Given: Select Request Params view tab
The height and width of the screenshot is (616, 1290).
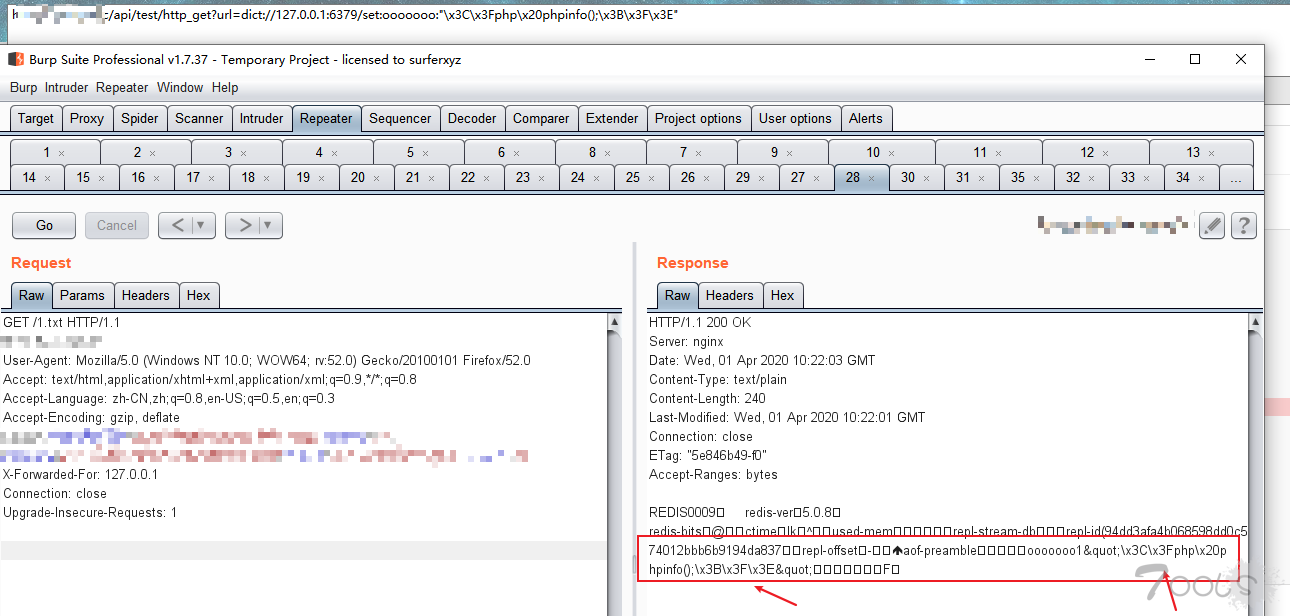Looking at the screenshot, I should pos(82,295).
